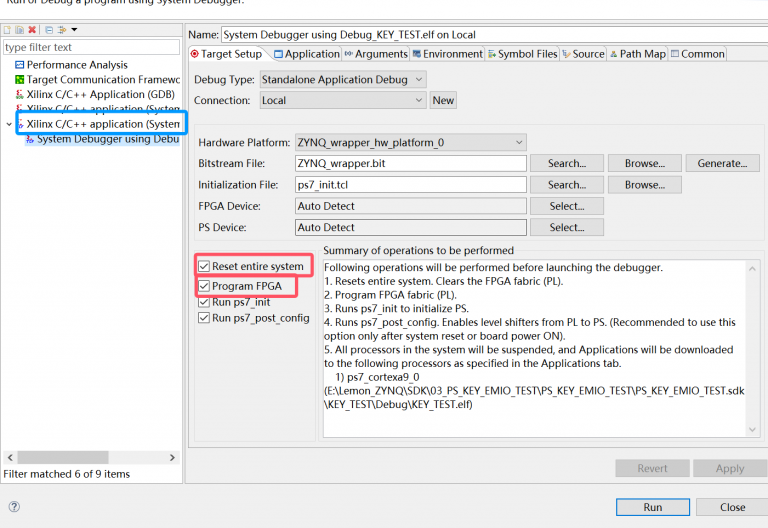Open the Debug Type dropdown

[343, 79]
